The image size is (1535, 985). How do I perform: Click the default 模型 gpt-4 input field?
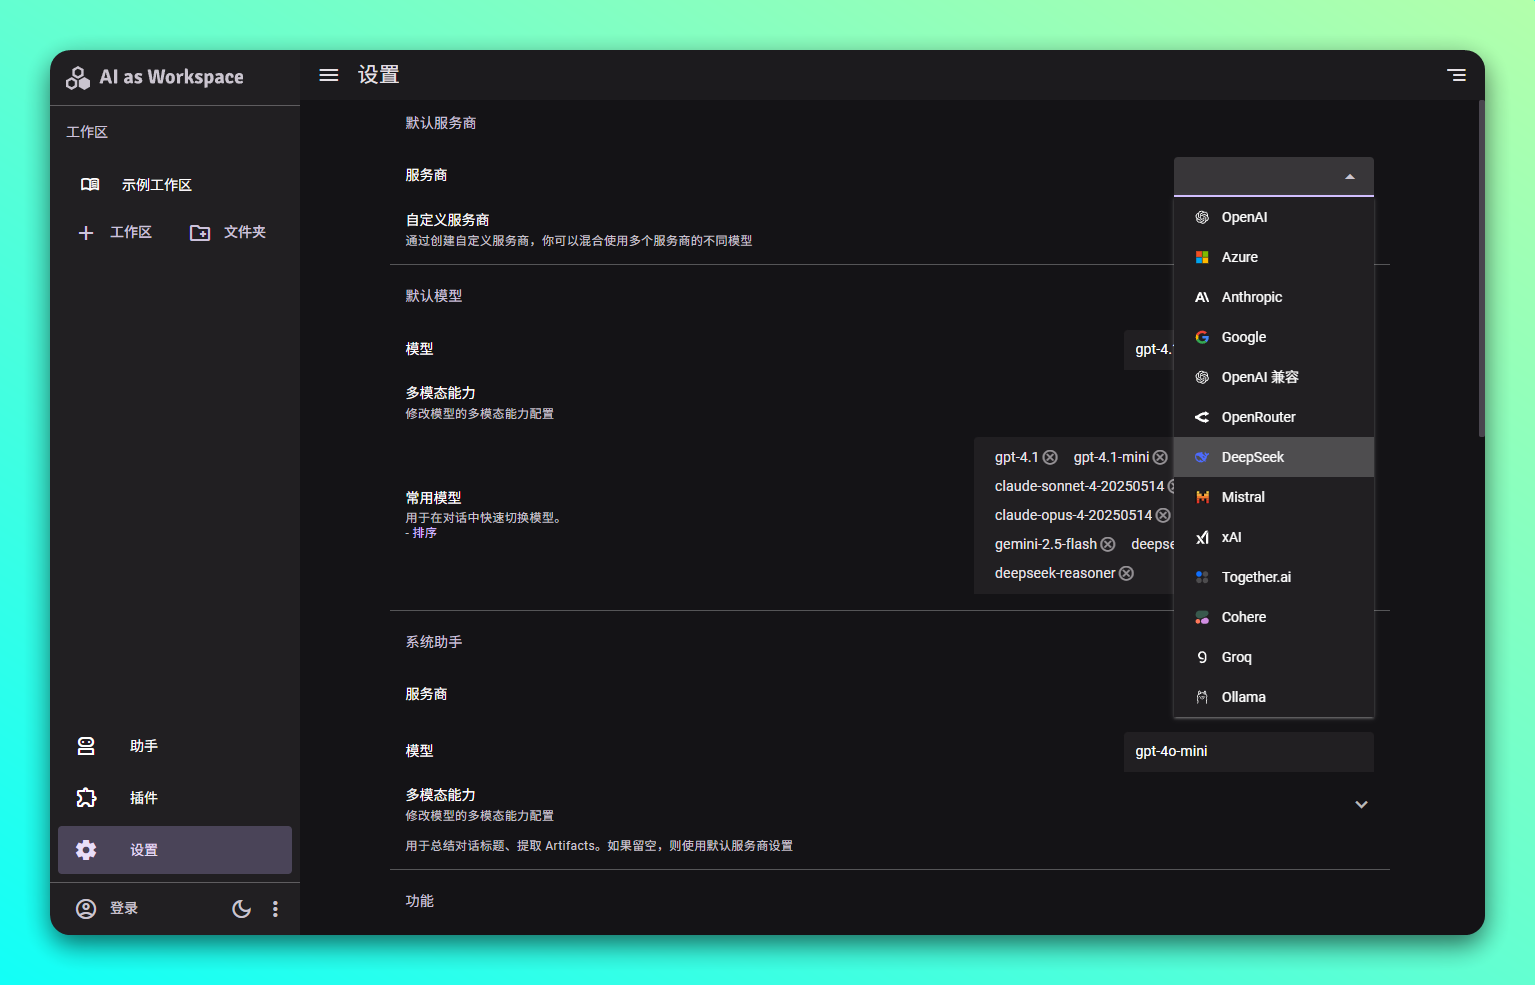point(1149,349)
